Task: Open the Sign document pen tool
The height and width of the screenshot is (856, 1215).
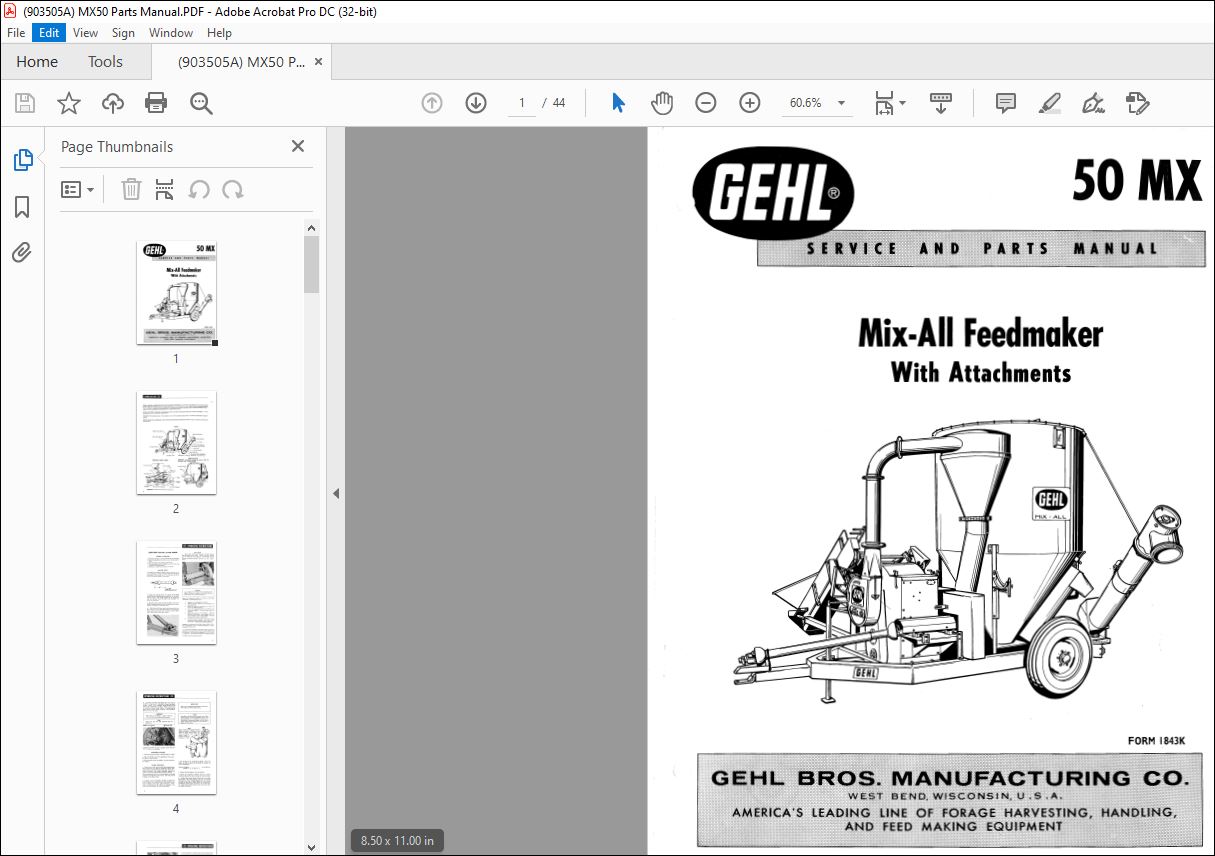Action: tap(1094, 103)
